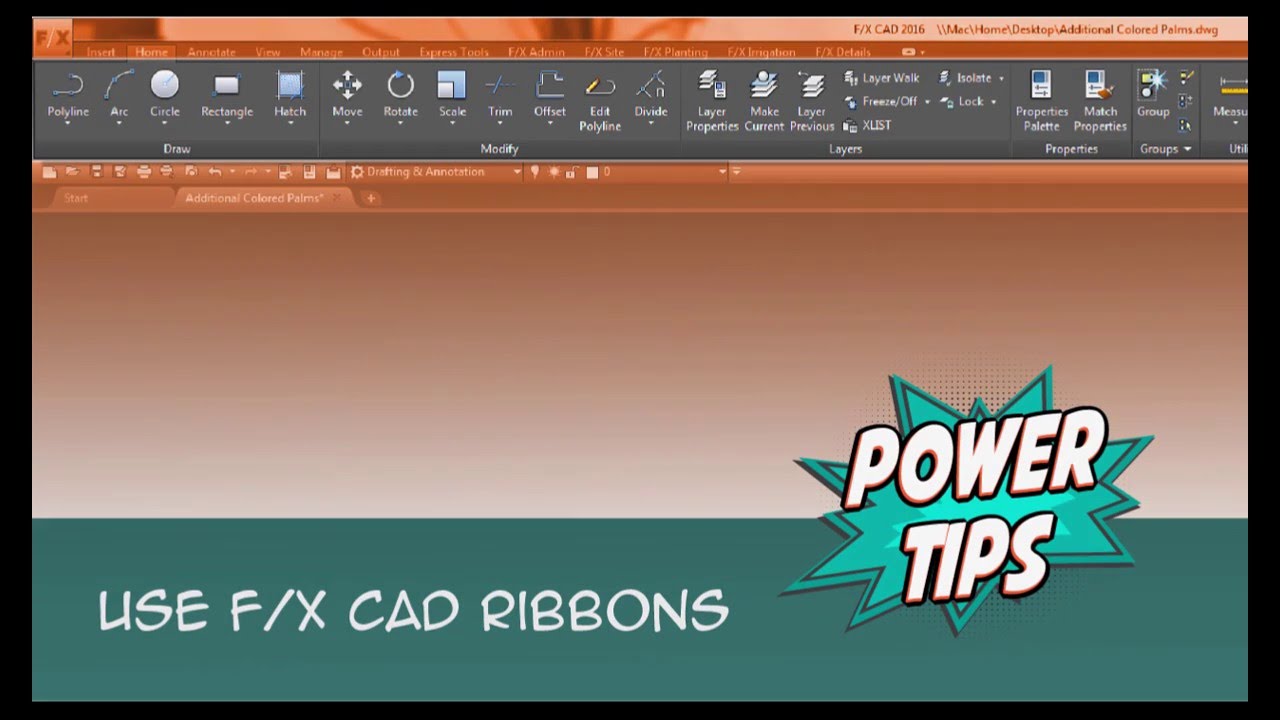Add a new drawing tab with plus
This screenshot has width=1280, height=720.
pyautogui.click(x=371, y=198)
